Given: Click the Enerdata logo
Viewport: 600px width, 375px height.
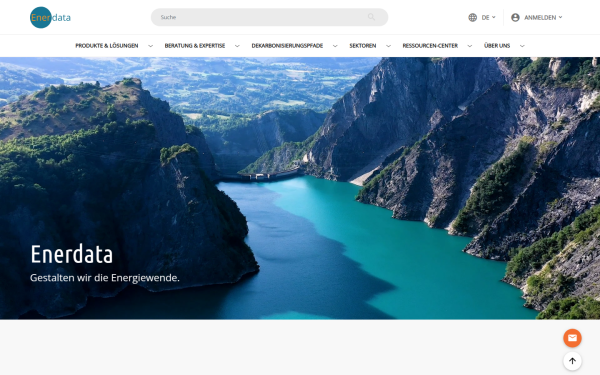Looking at the screenshot, I should [x=50, y=17].
